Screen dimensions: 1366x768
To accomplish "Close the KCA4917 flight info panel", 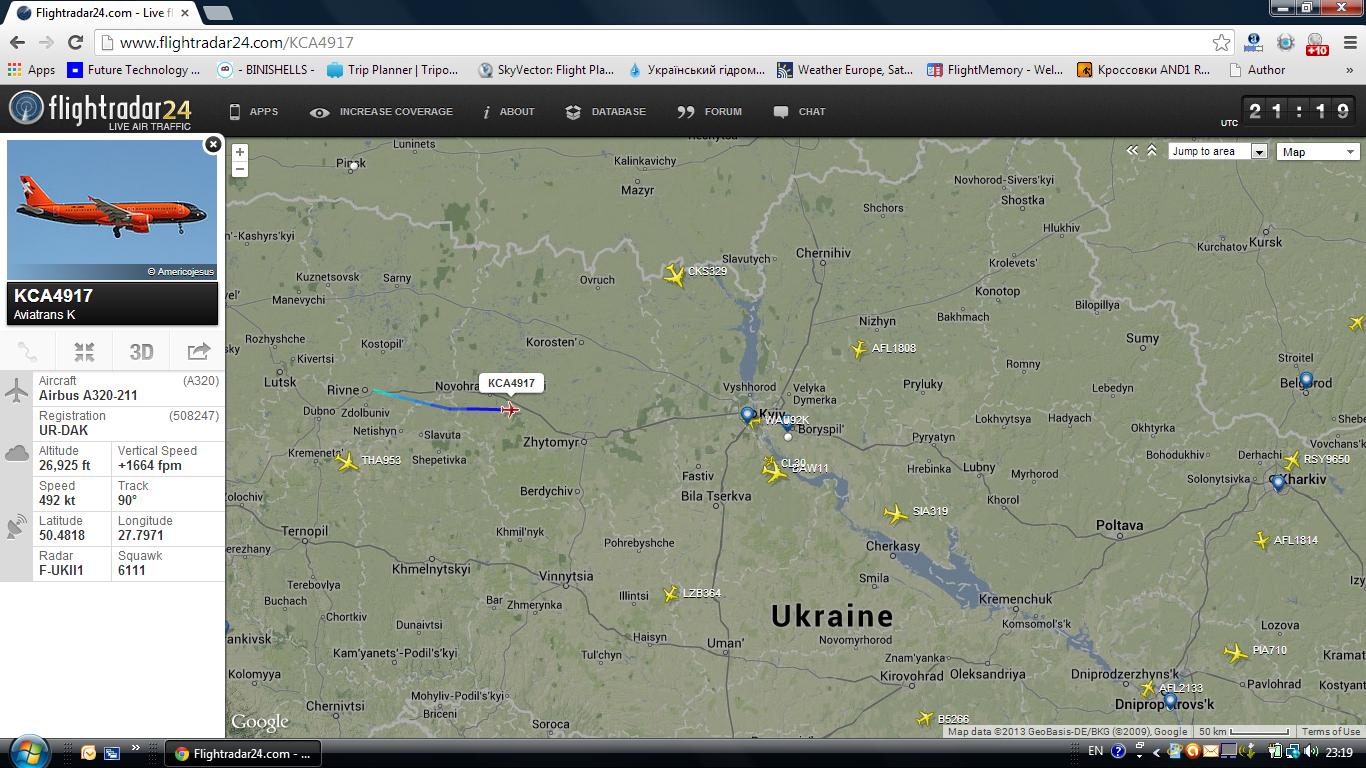I will (x=212, y=145).
